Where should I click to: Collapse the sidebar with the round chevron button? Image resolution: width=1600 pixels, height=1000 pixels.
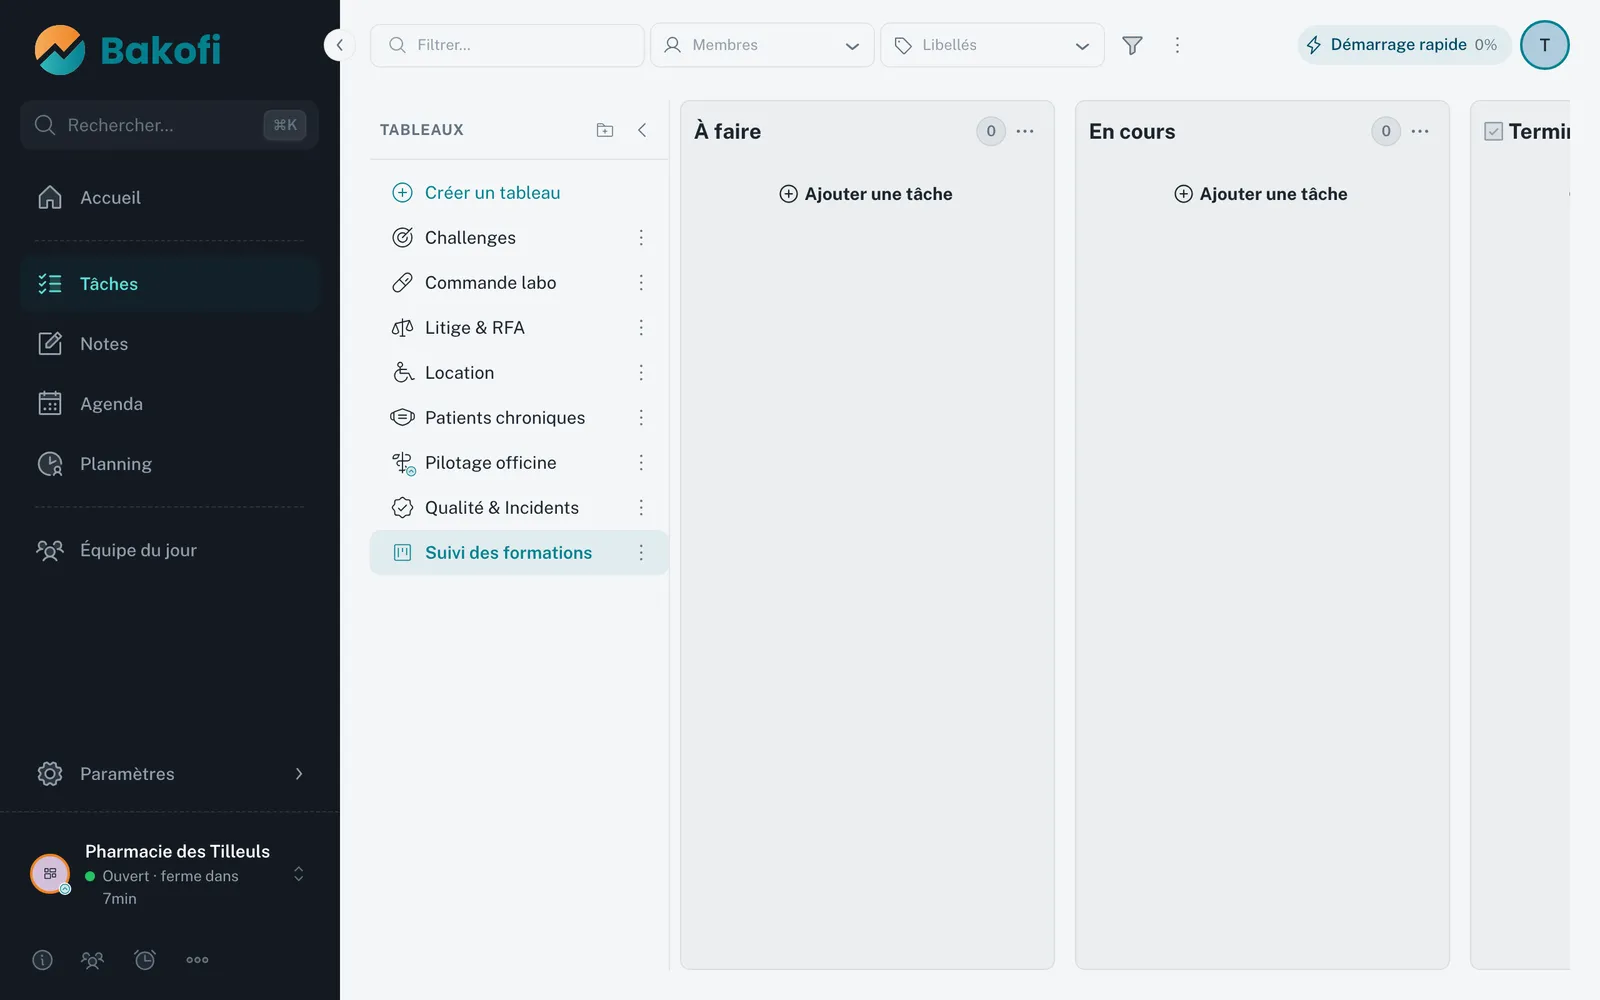[339, 45]
